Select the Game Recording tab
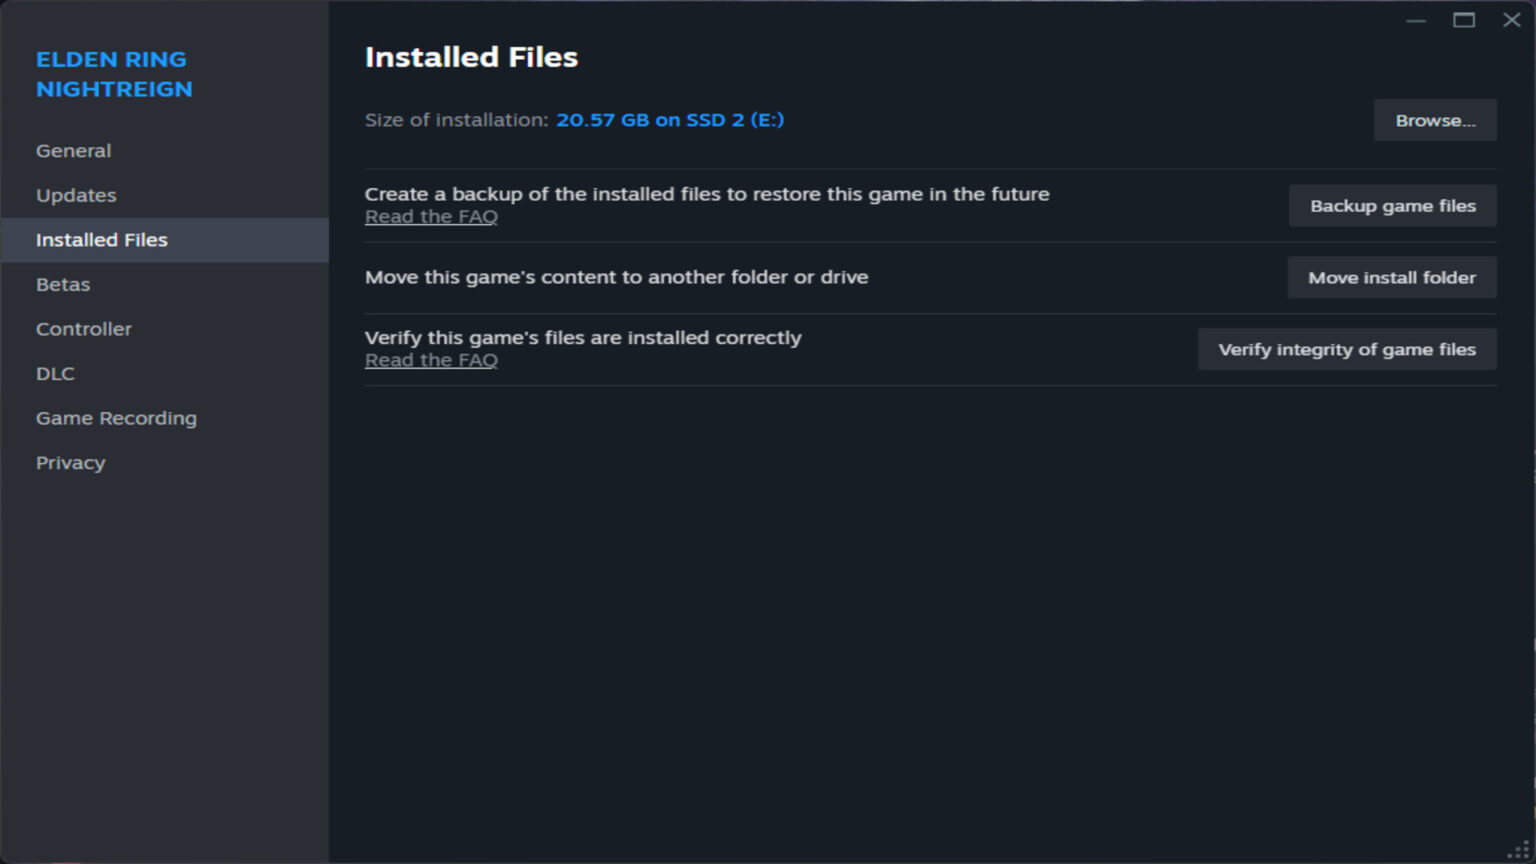The width and height of the screenshot is (1536, 864). [x=116, y=418]
